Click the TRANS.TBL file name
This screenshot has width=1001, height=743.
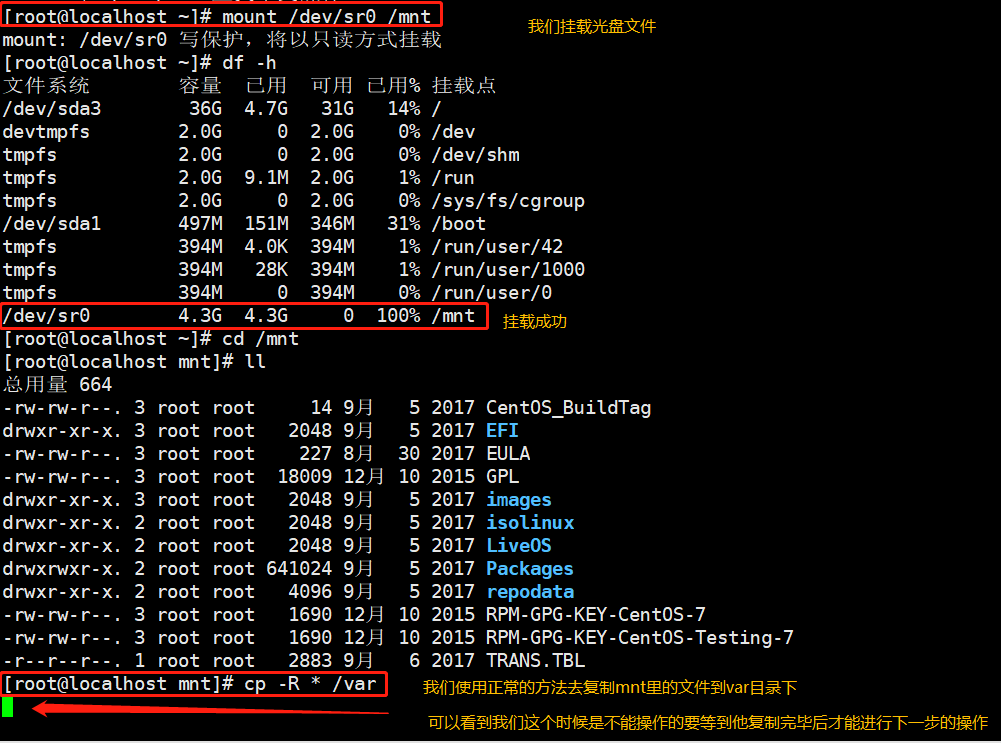(x=536, y=660)
